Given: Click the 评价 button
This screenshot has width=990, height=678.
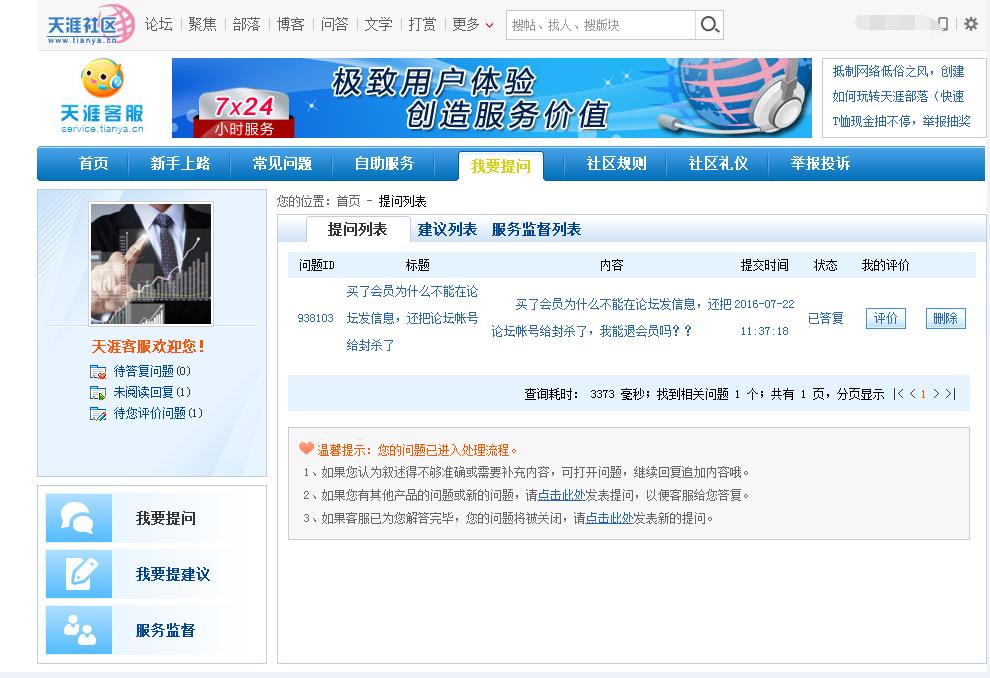Looking at the screenshot, I should (x=885, y=316).
